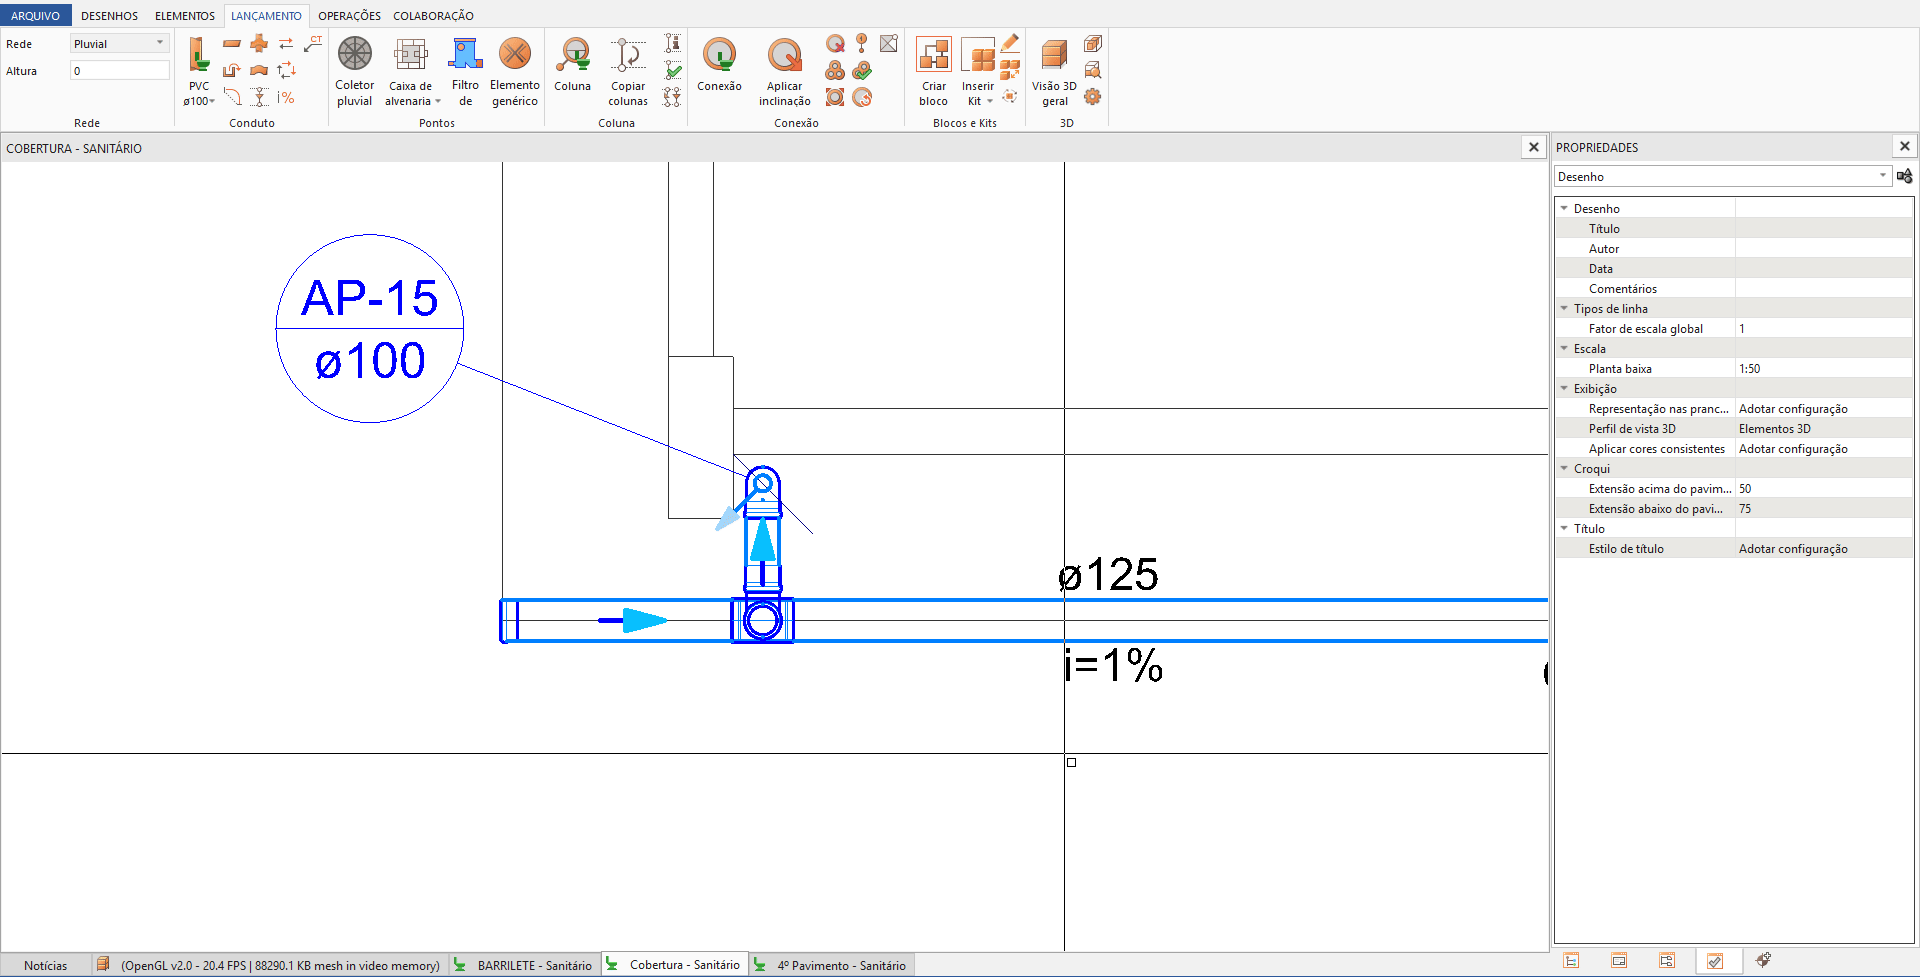Click Aplicar inclinação tool
The height and width of the screenshot is (977, 1920).
point(785,72)
